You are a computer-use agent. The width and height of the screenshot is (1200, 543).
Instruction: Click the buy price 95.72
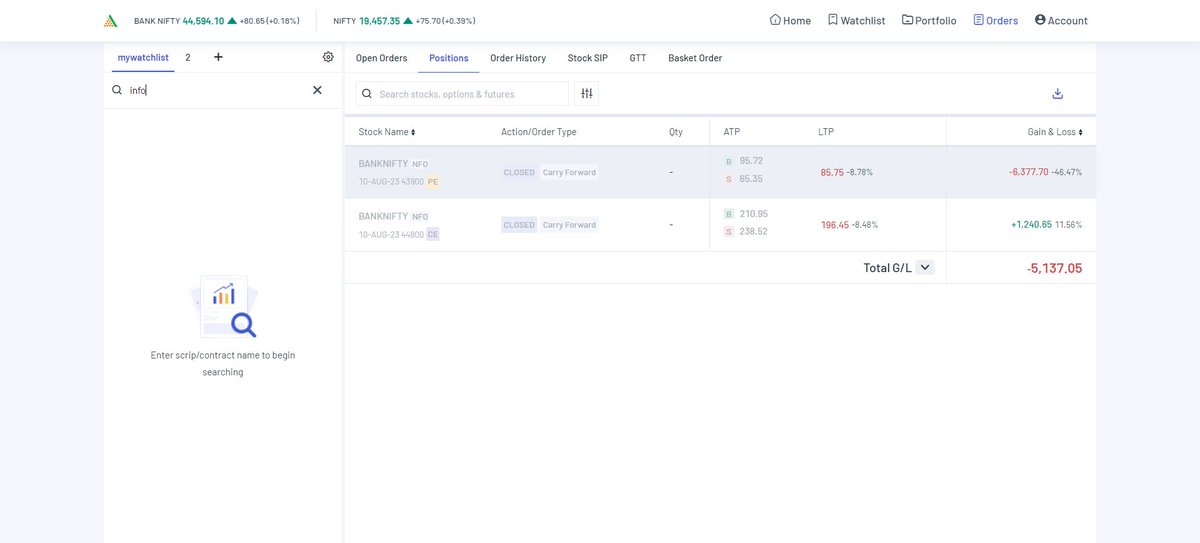751,161
